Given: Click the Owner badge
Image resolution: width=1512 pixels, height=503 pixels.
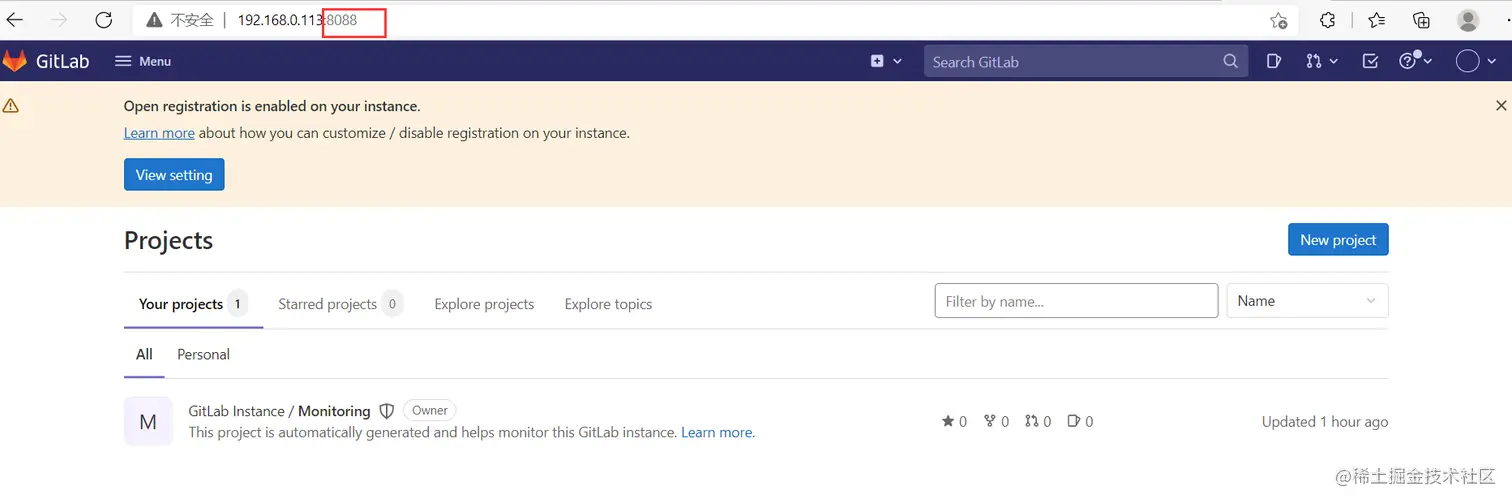Looking at the screenshot, I should click(430, 410).
